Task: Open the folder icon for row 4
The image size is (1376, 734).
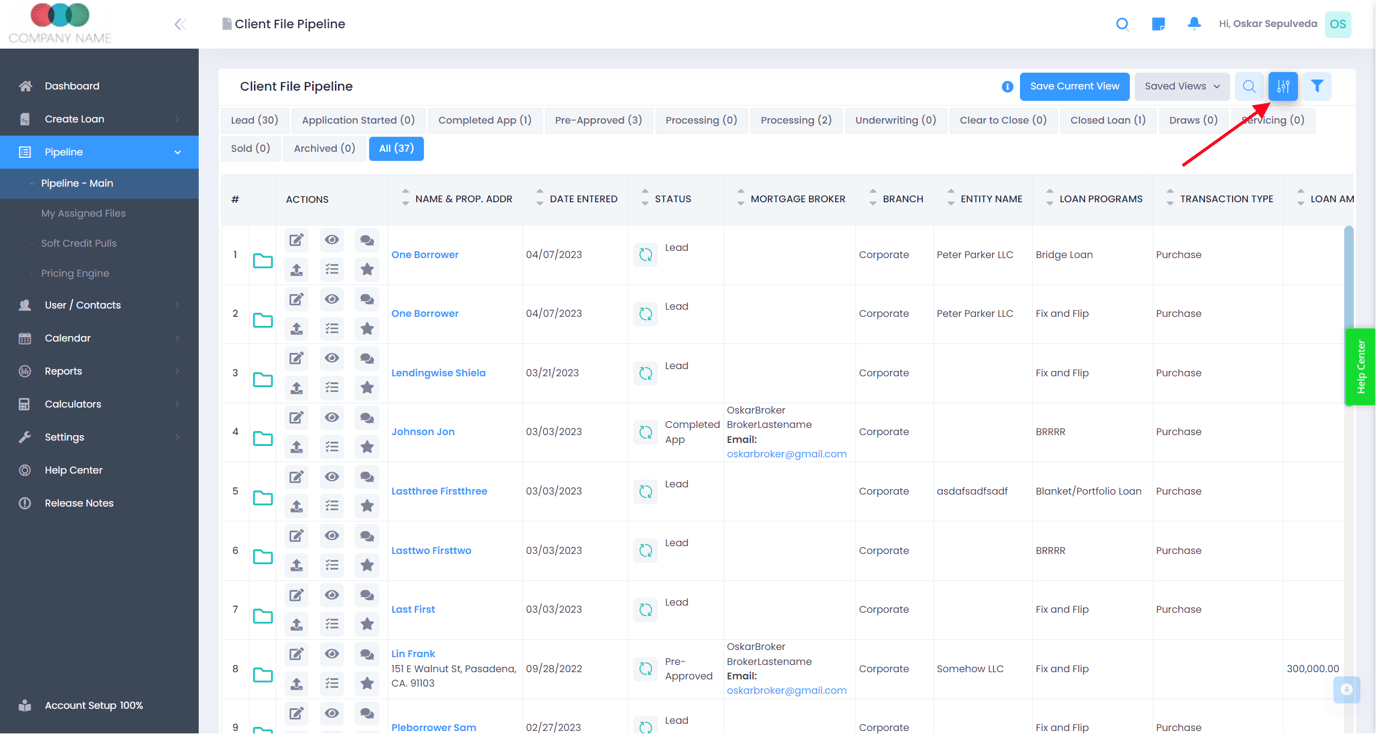Action: [263, 438]
